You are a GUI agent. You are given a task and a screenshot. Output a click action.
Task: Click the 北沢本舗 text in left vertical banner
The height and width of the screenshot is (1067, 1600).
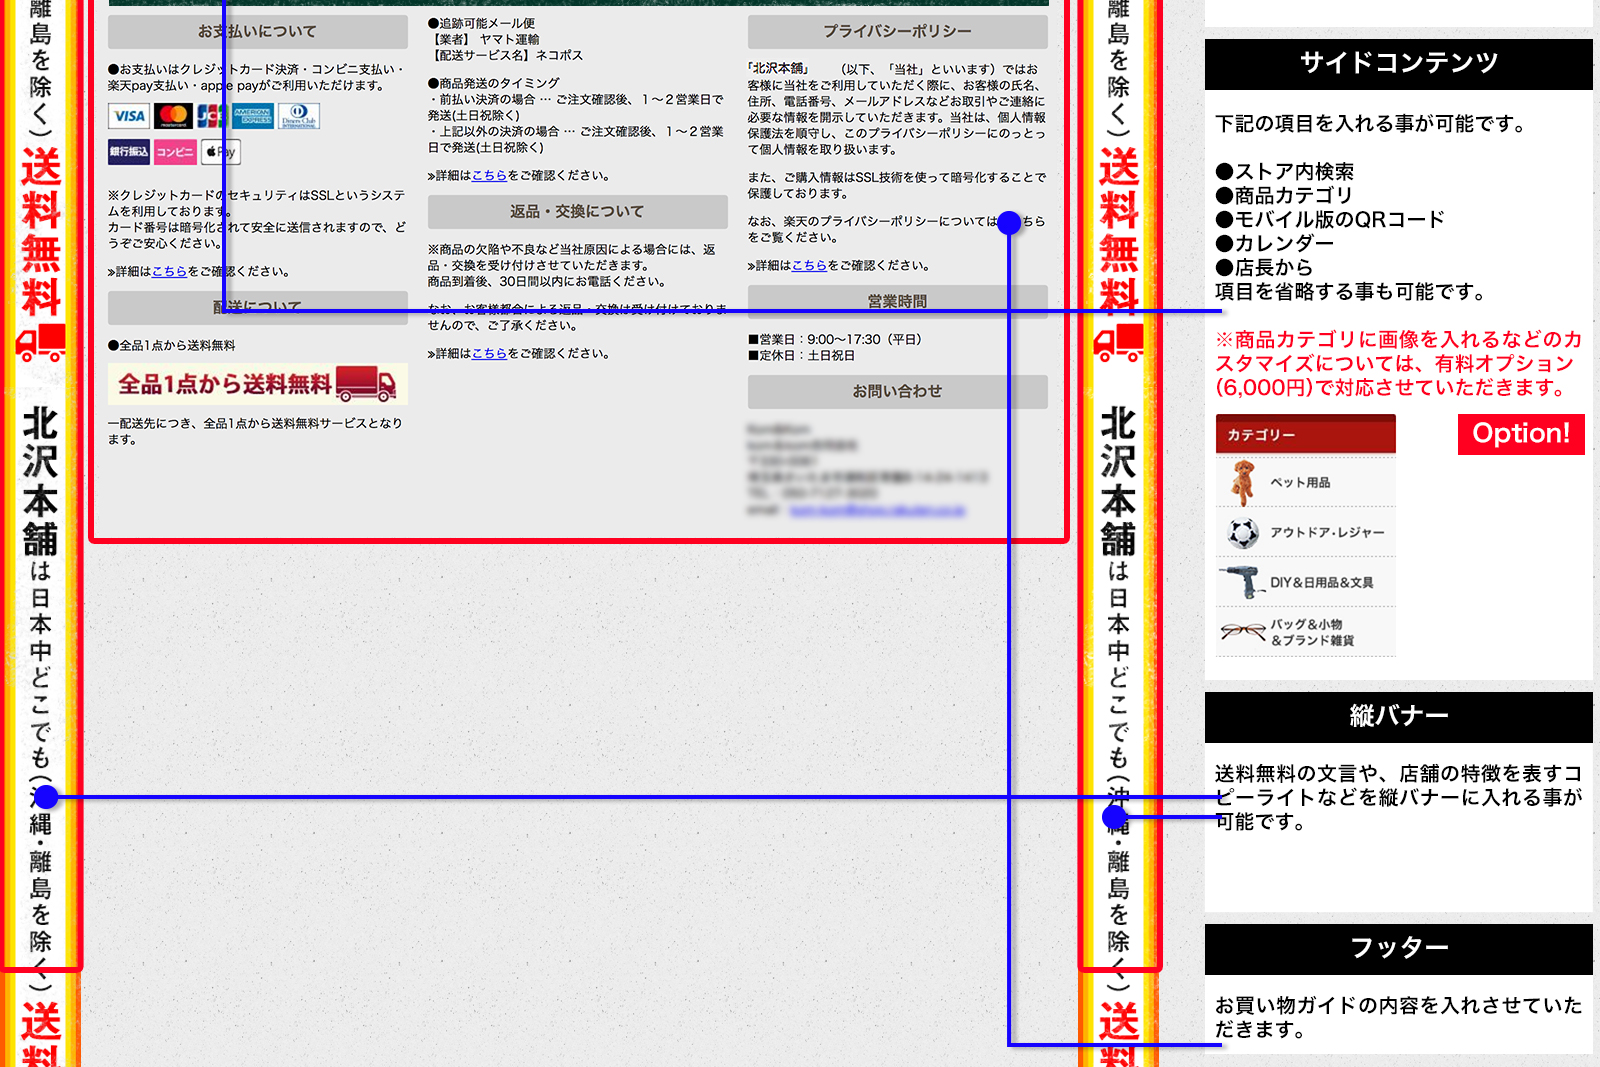tap(41, 481)
